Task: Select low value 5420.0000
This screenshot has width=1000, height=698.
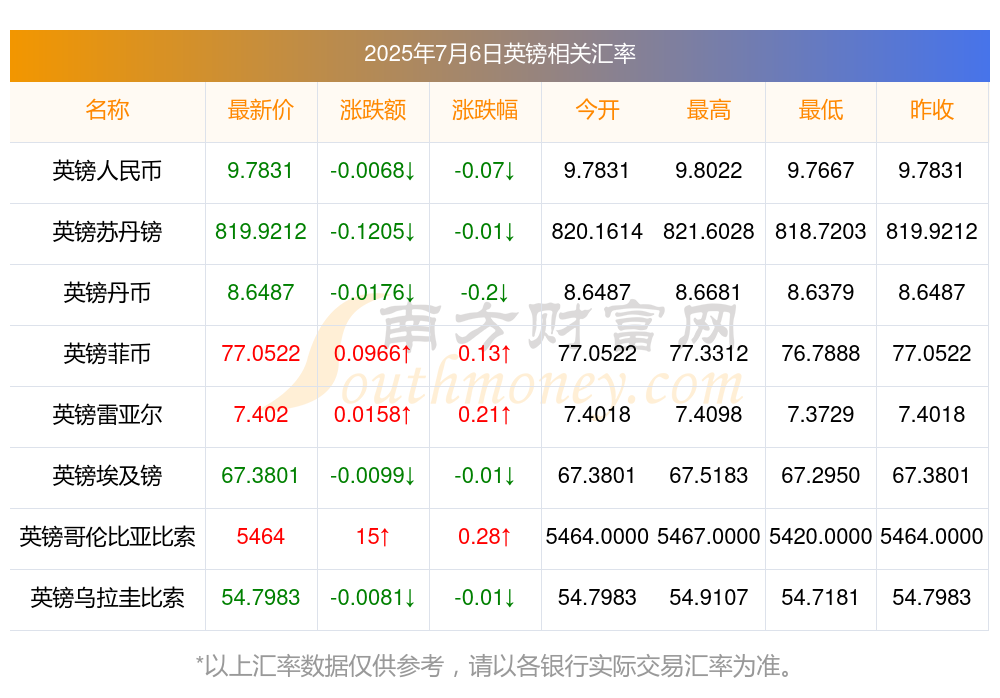Action: click(x=821, y=537)
